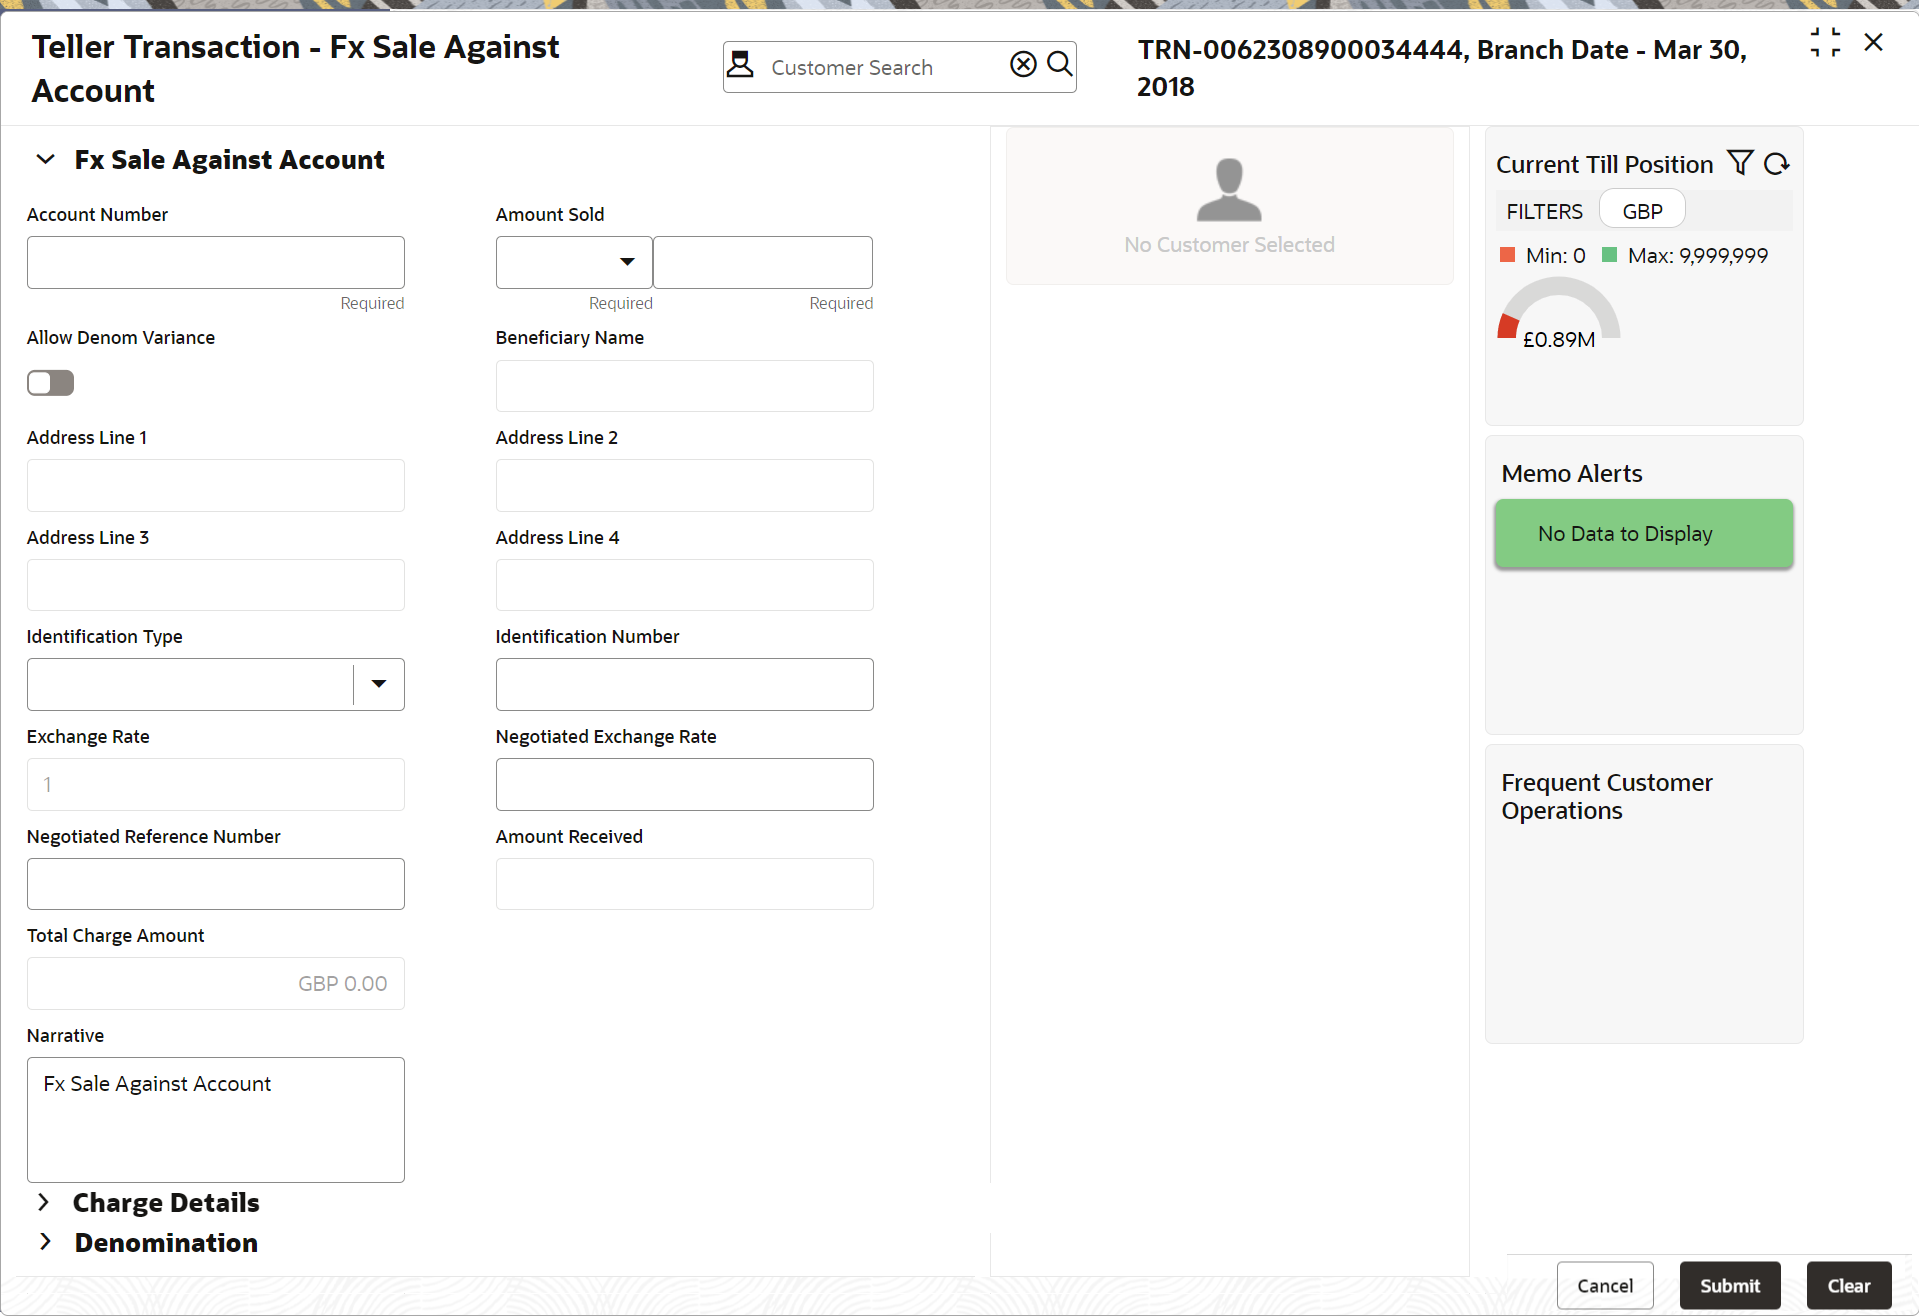Click the Account Number input field
This screenshot has height=1316, width=1919.
(216, 263)
